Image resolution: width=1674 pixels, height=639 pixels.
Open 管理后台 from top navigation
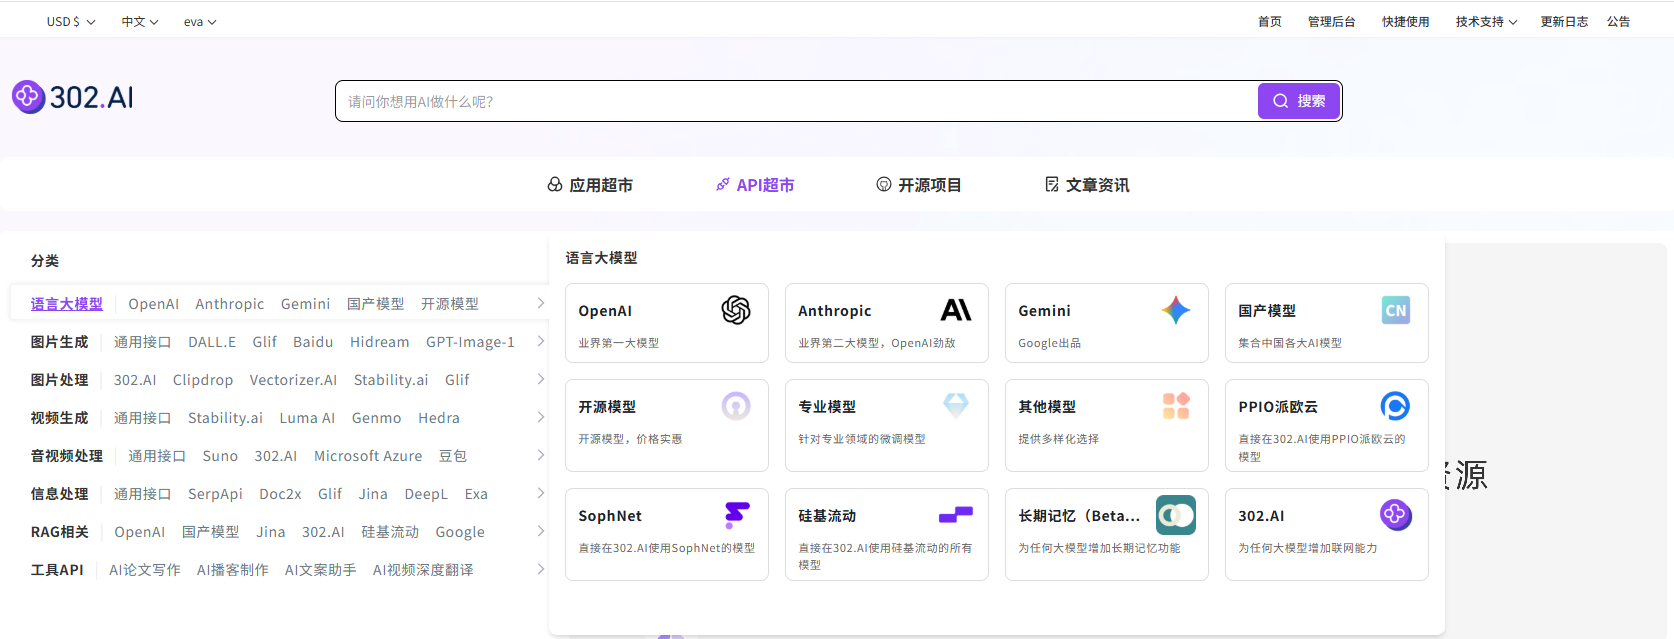pyautogui.click(x=1331, y=21)
